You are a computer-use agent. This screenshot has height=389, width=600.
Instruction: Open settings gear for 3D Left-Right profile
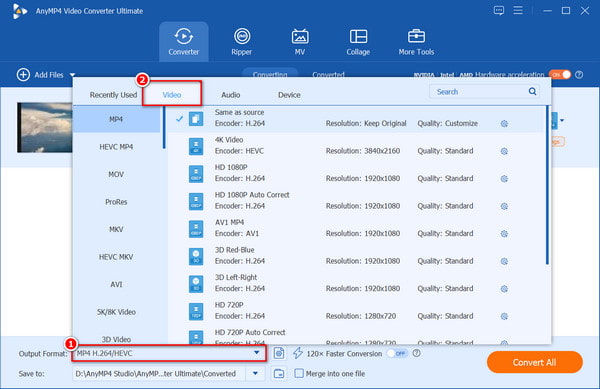pos(504,289)
